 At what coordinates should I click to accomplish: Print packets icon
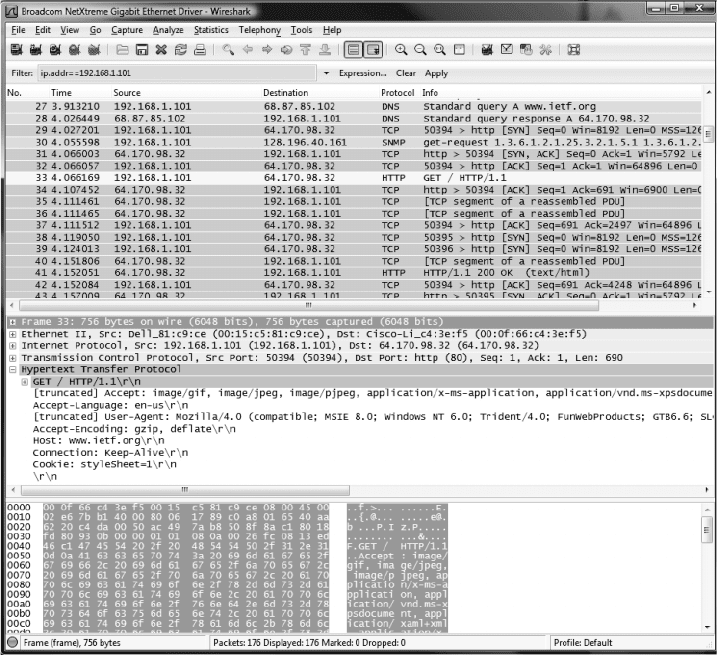coord(200,49)
